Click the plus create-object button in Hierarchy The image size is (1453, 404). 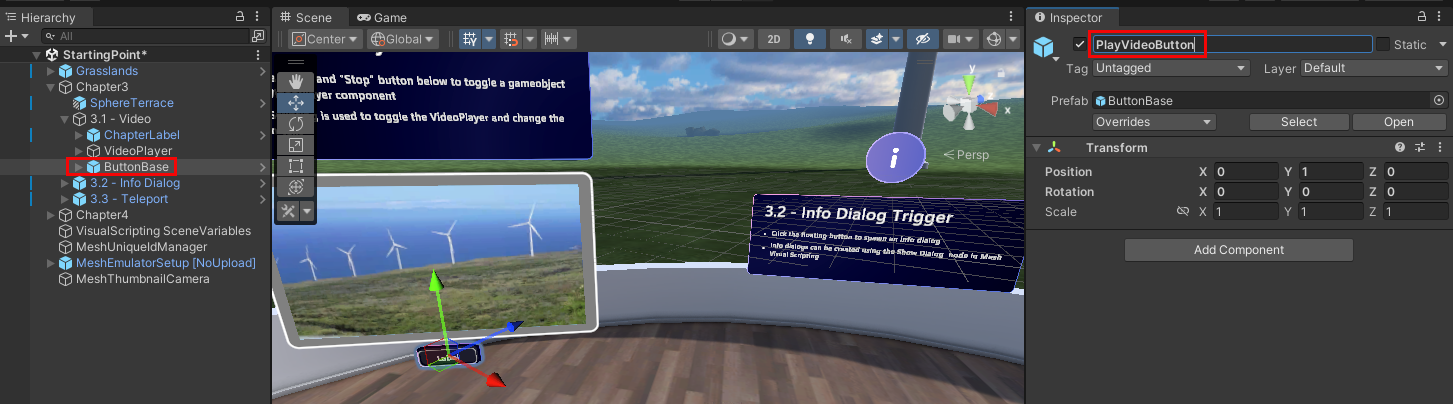pos(10,35)
